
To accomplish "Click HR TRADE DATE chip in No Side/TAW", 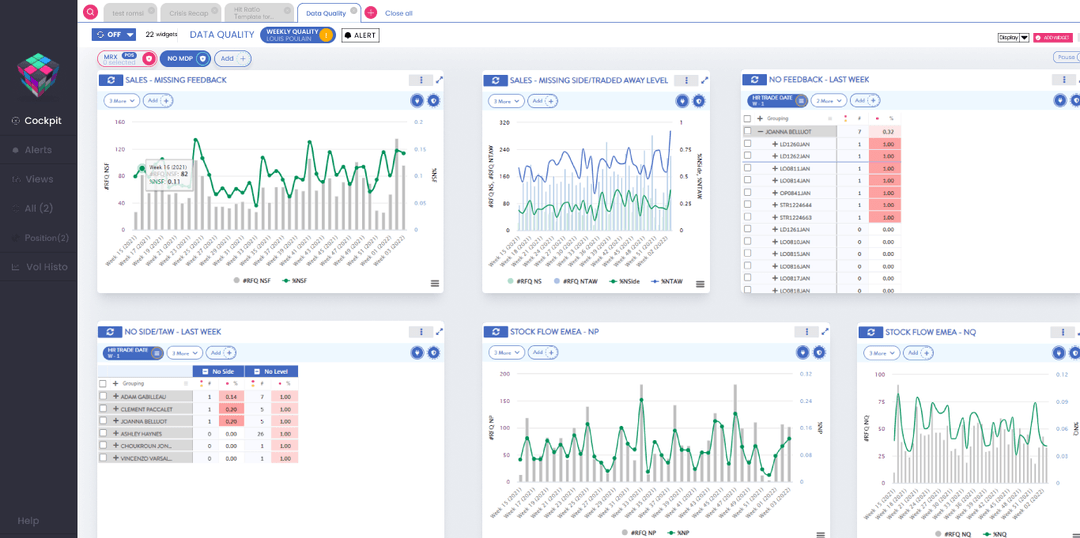I will (134, 353).
